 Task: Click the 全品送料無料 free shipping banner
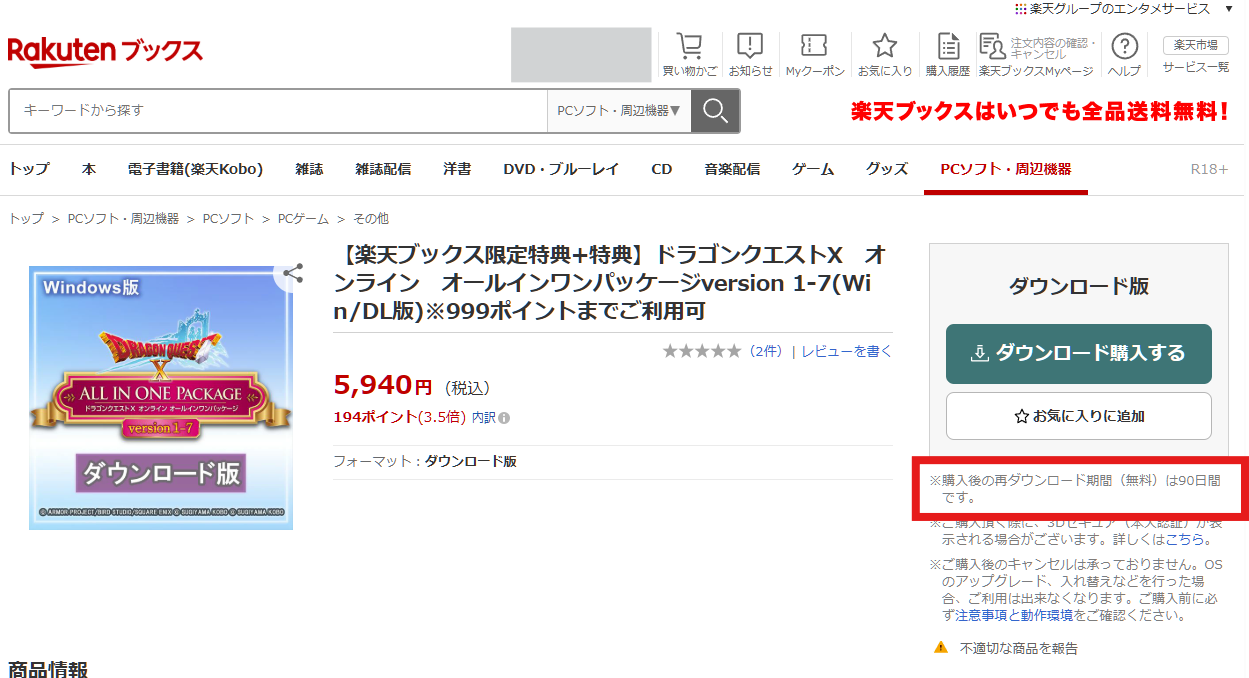tap(1039, 111)
